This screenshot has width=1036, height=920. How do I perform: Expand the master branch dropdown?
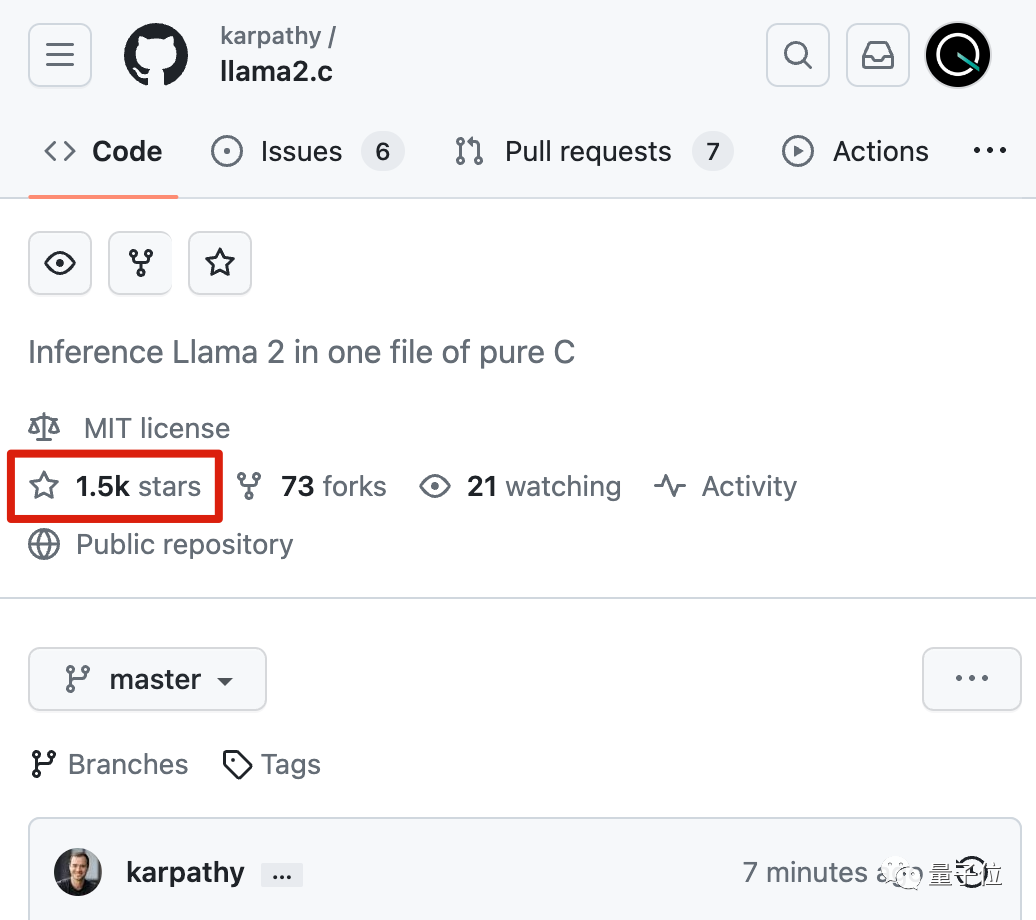[147, 679]
